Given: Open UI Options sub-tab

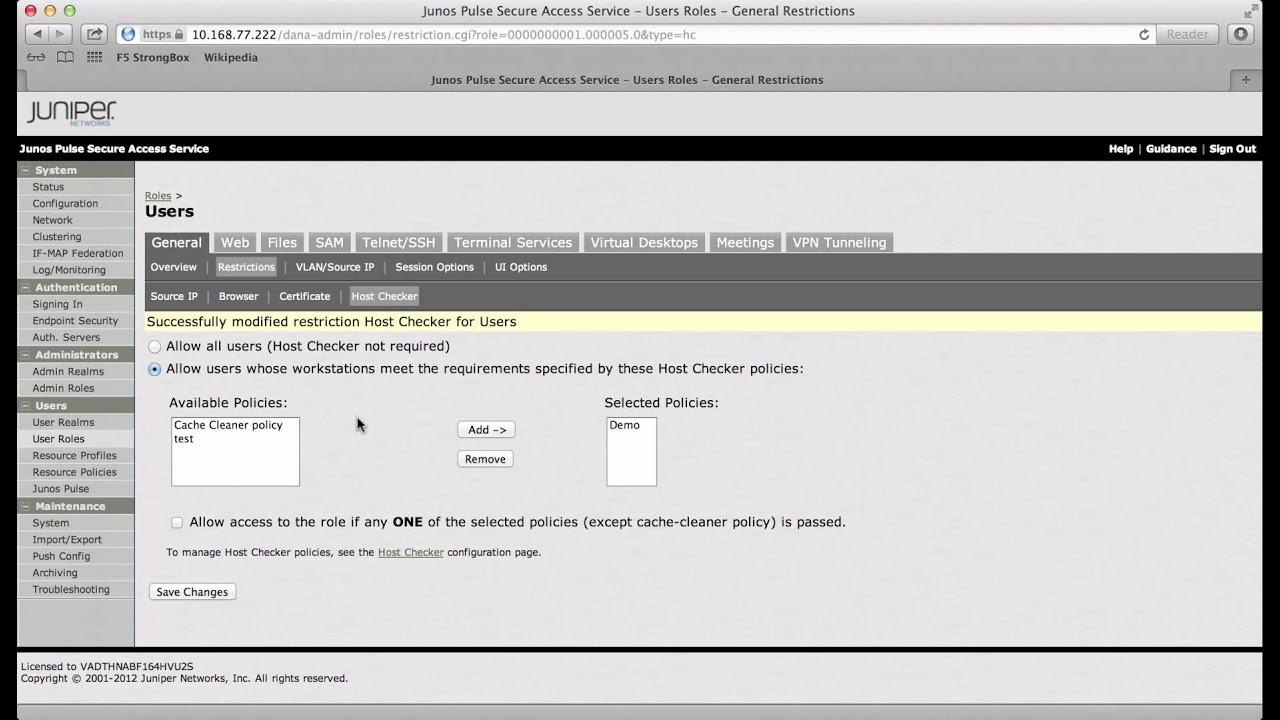Looking at the screenshot, I should (x=521, y=267).
